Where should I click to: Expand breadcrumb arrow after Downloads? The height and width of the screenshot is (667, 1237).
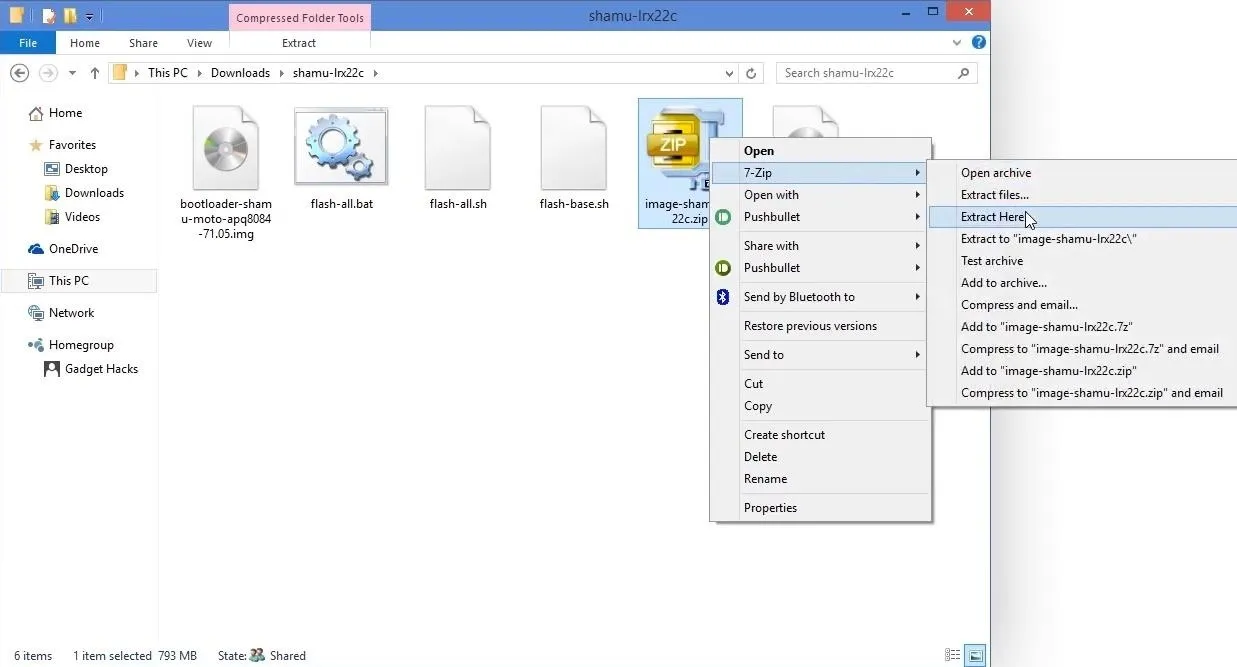coord(281,73)
